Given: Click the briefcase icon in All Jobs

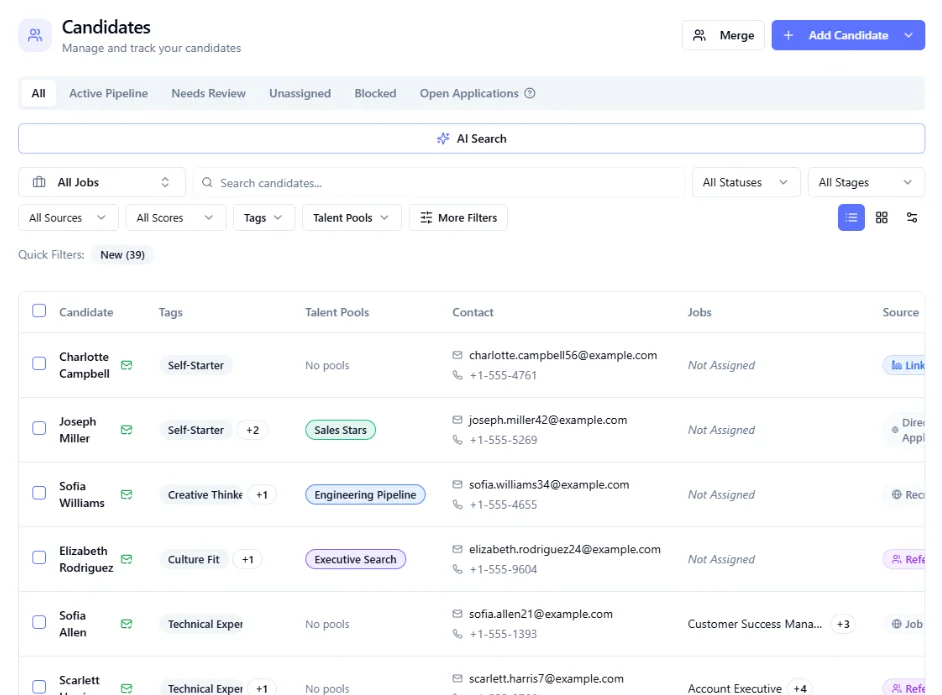Looking at the screenshot, I should point(39,182).
